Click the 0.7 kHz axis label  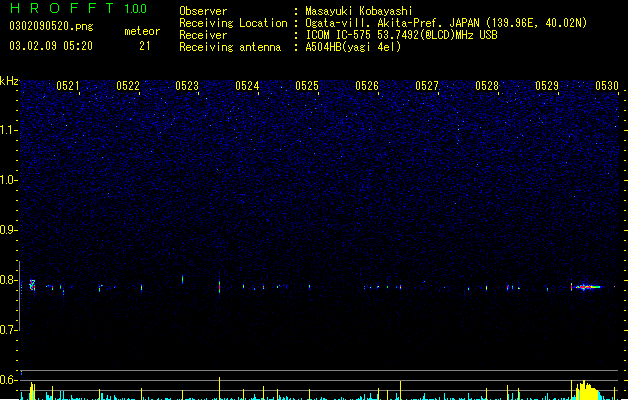pyautogui.click(x=9, y=330)
